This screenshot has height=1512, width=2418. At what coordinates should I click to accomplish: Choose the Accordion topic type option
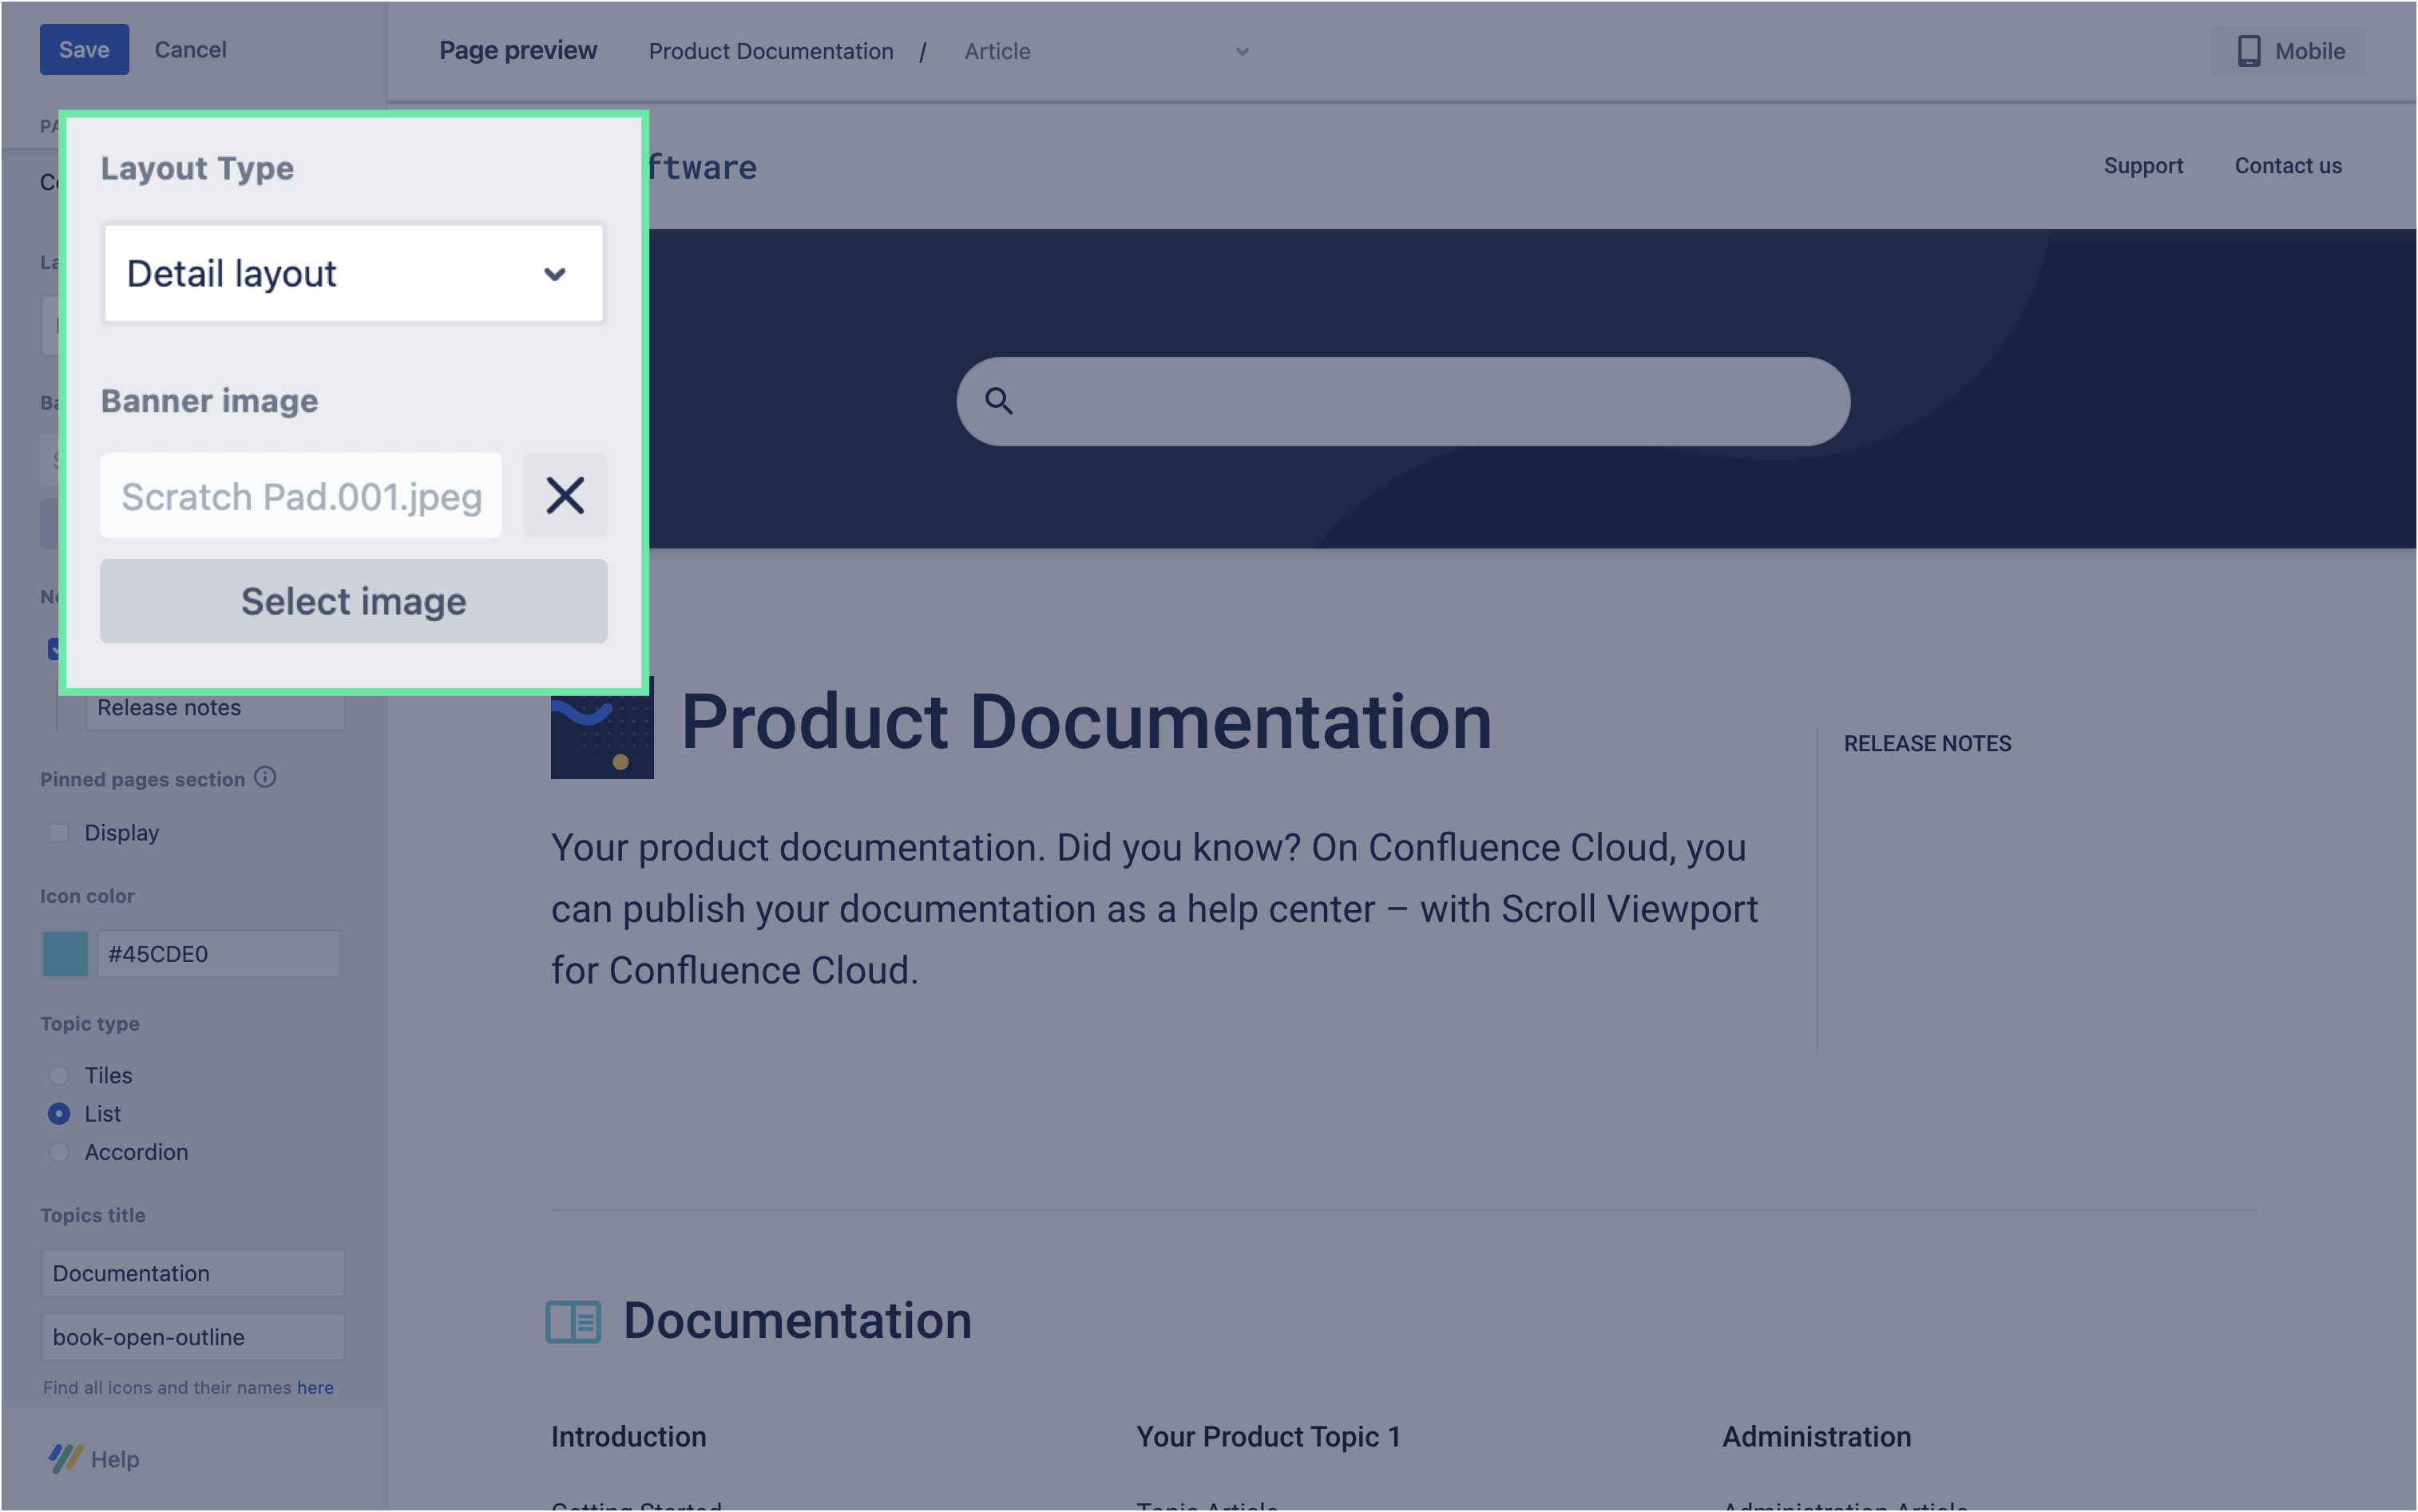[x=59, y=1152]
